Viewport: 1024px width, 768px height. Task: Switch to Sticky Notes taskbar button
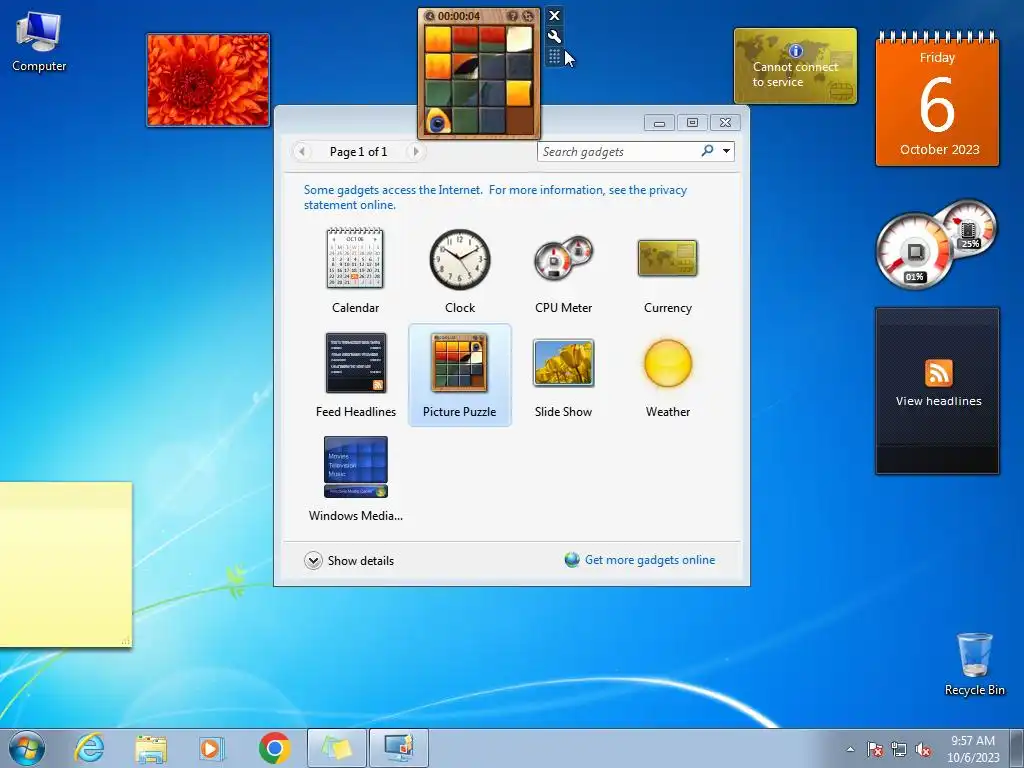[x=337, y=748]
